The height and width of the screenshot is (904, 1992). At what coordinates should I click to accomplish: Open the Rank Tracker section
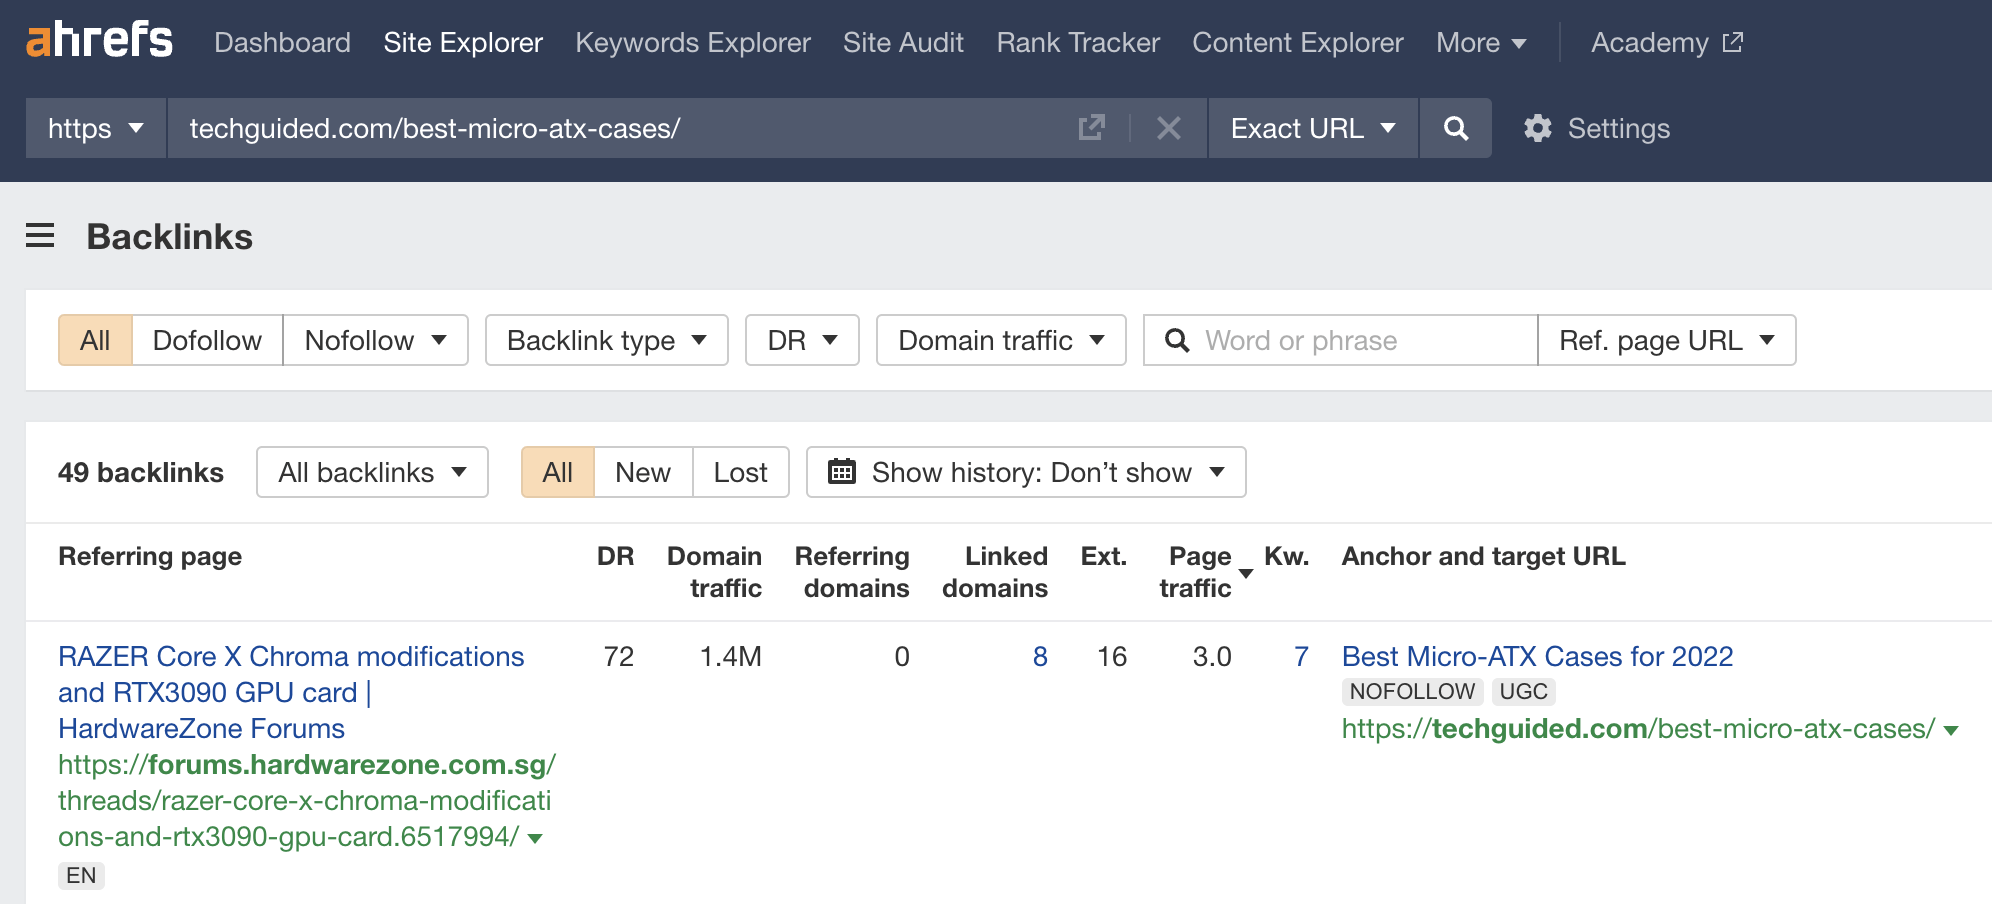click(1076, 42)
